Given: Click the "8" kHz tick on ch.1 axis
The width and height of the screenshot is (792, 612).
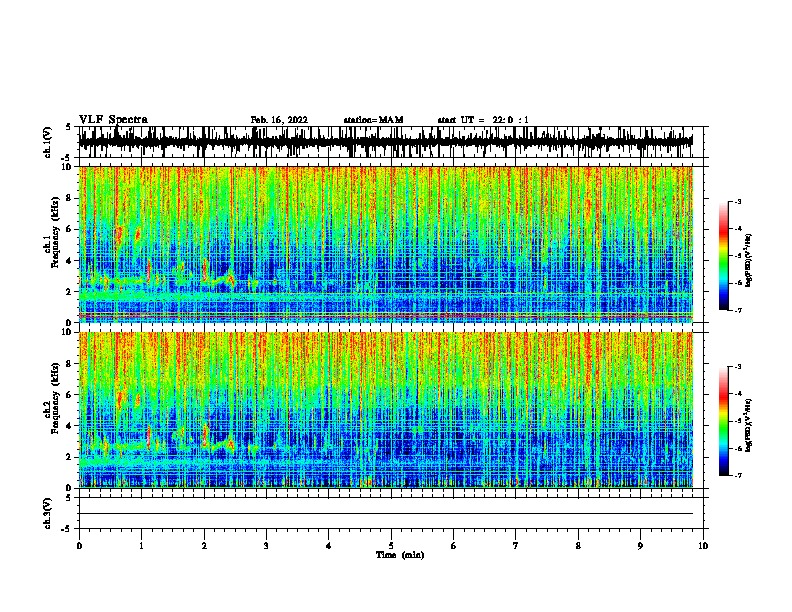Looking at the screenshot, I should coord(69,198).
